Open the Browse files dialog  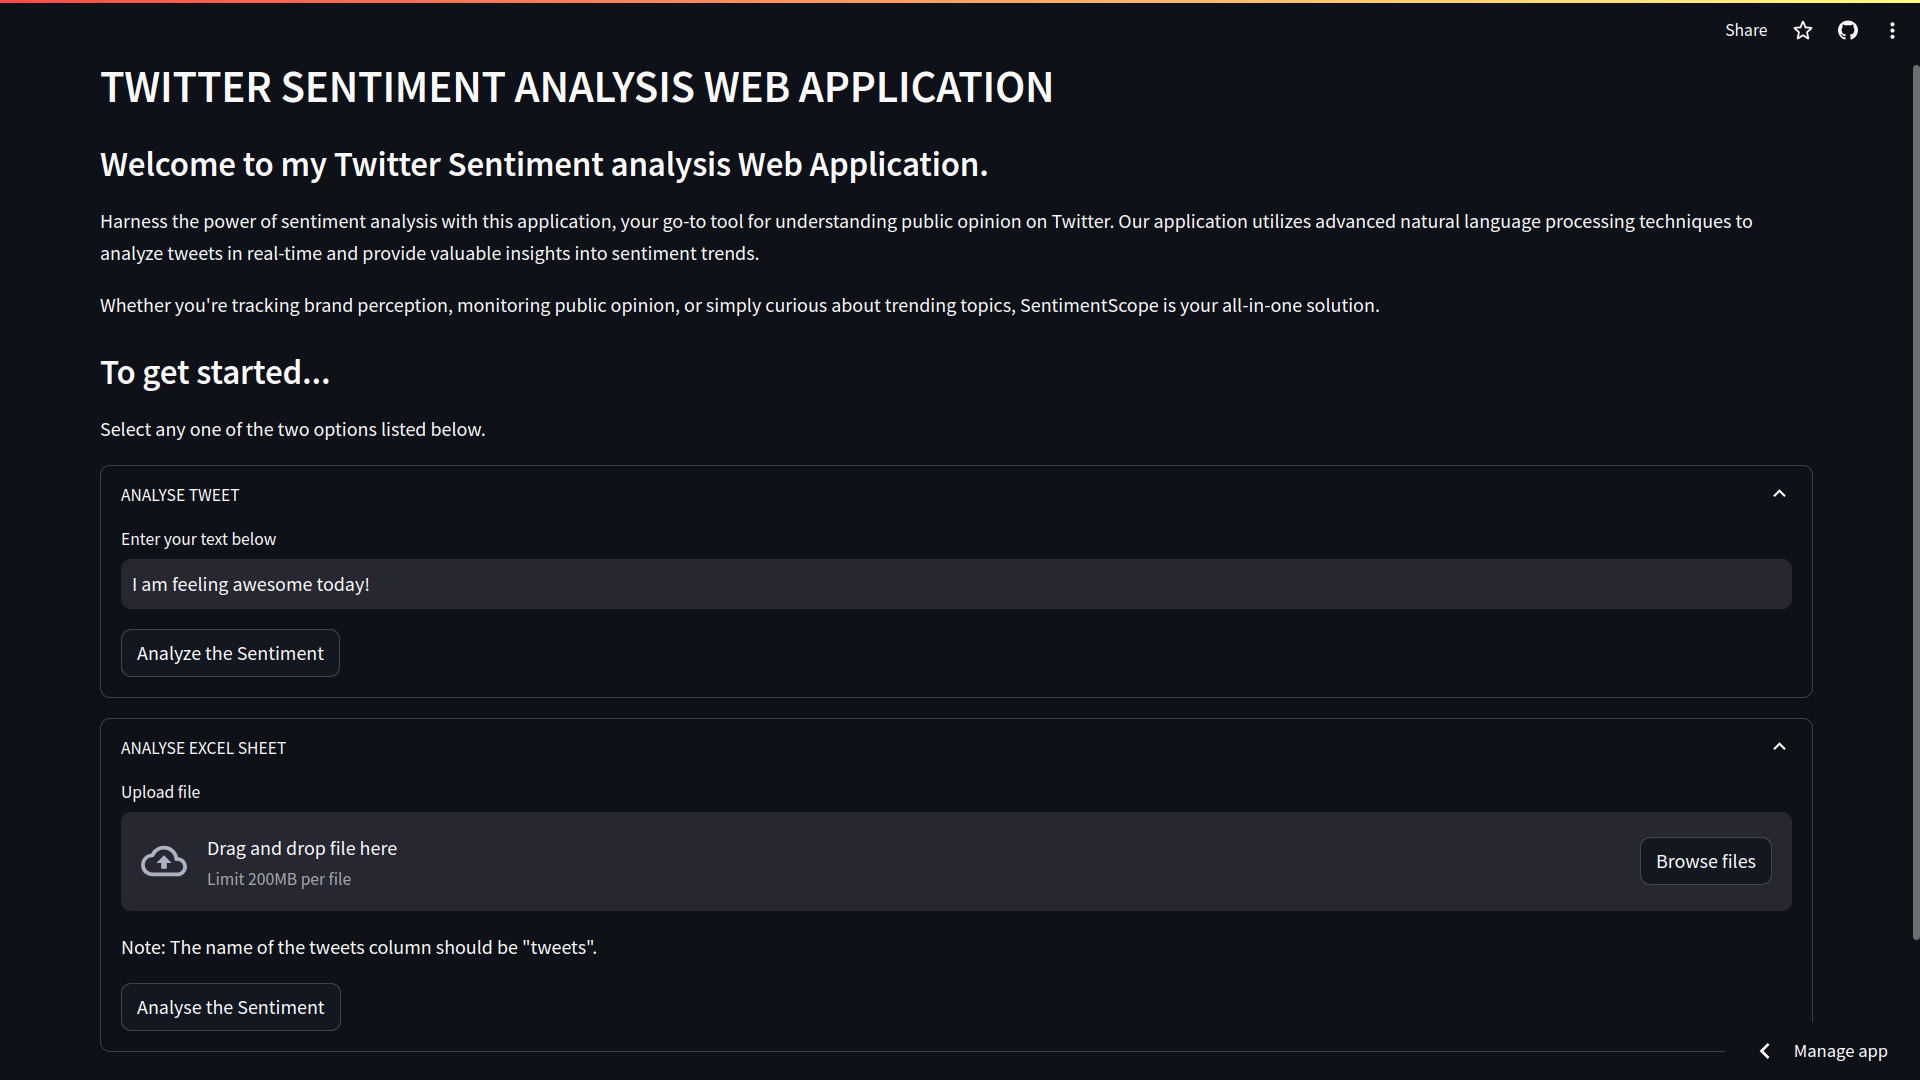[1705, 861]
